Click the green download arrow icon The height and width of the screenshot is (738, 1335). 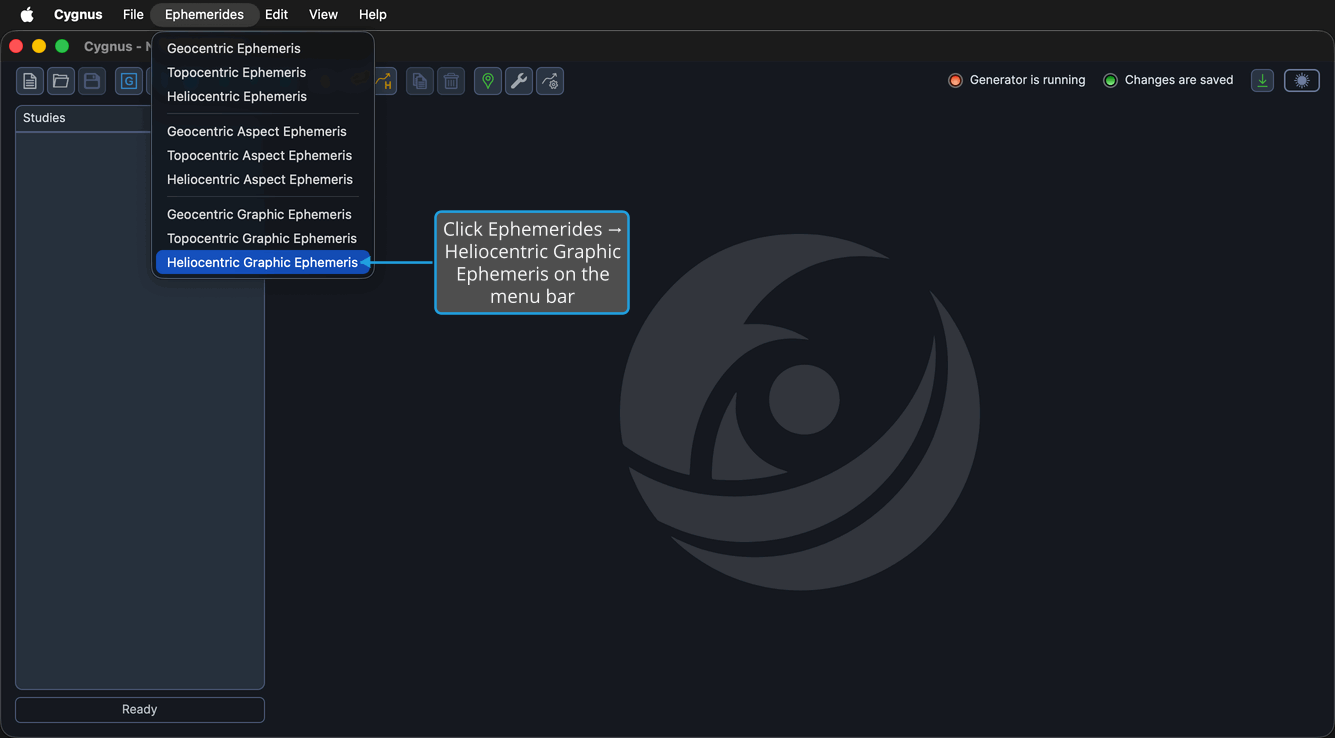pyautogui.click(x=1263, y=81)
